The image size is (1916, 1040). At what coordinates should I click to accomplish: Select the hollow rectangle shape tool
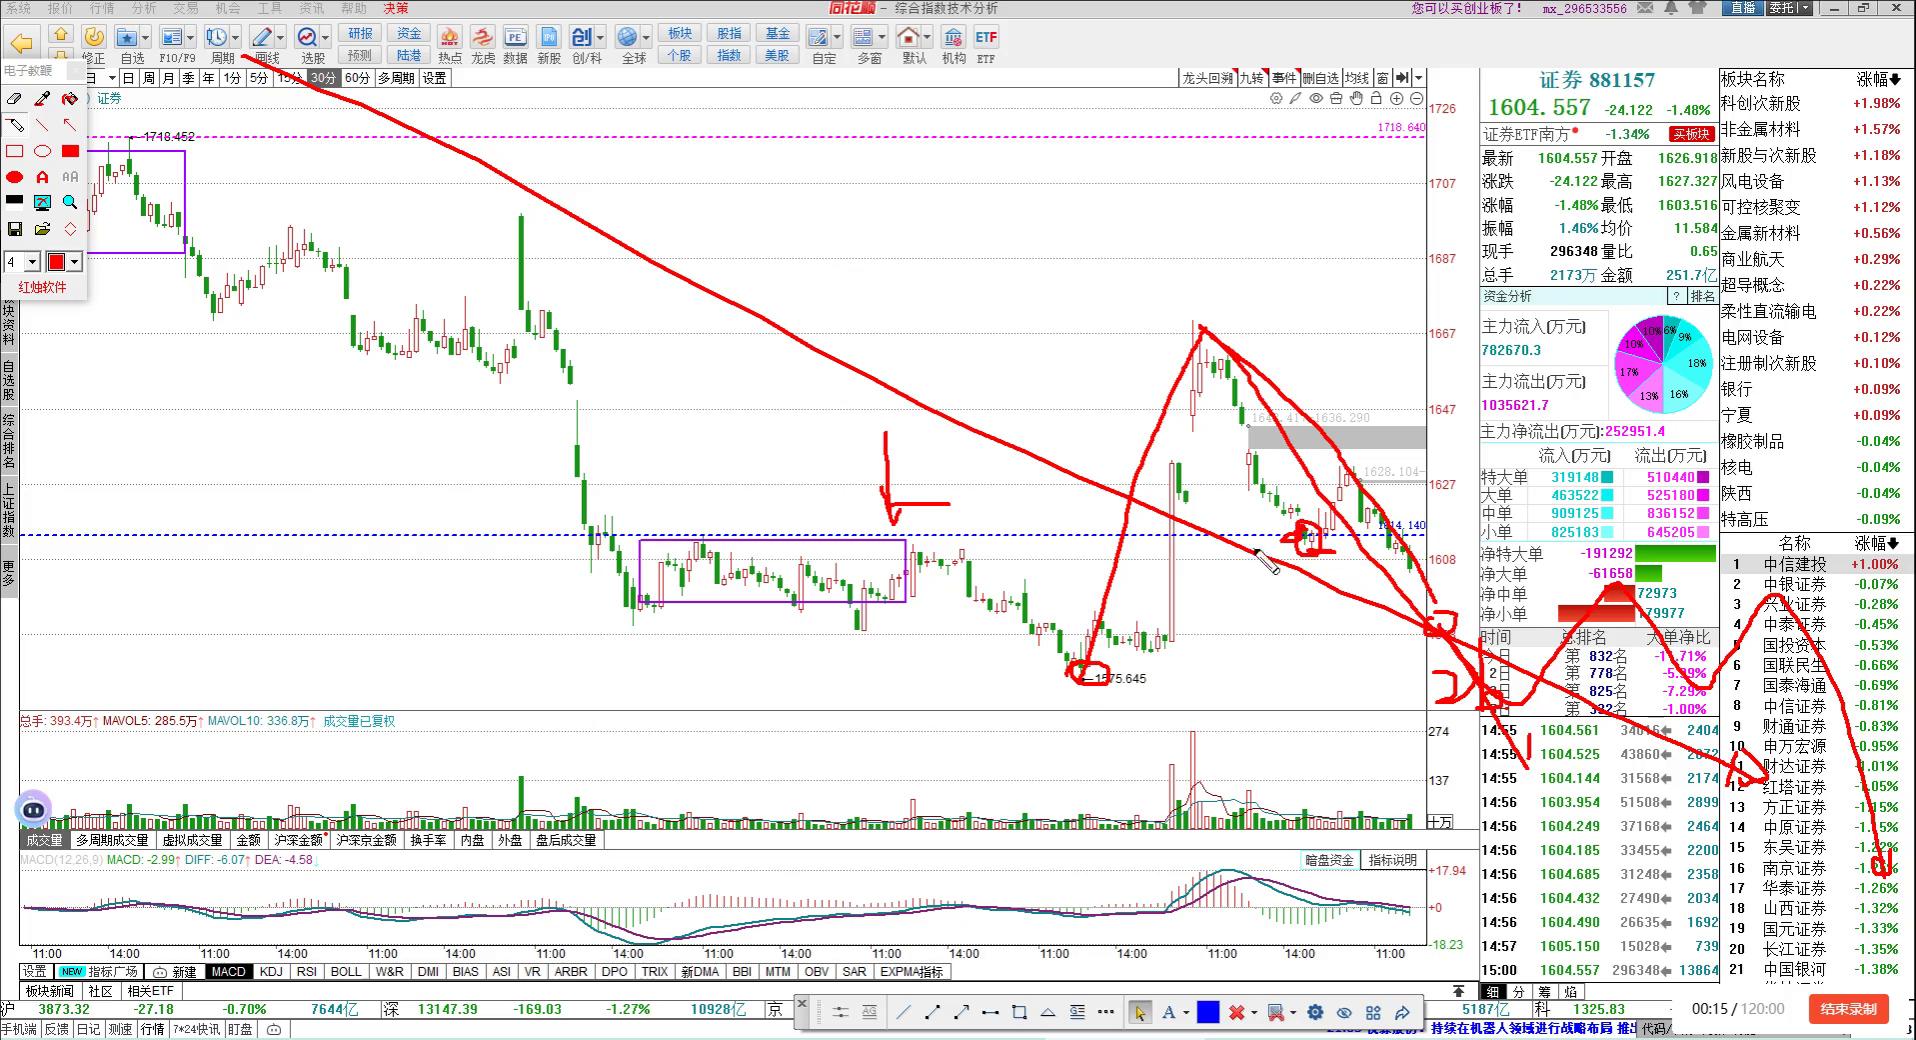point(15,151)
